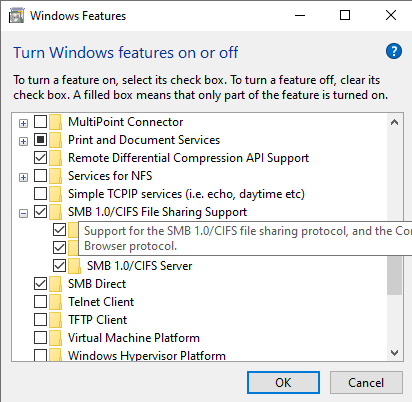
Task: Expand the Print and Document Services node
Action: pyautogui.click(x=23, y=142)
